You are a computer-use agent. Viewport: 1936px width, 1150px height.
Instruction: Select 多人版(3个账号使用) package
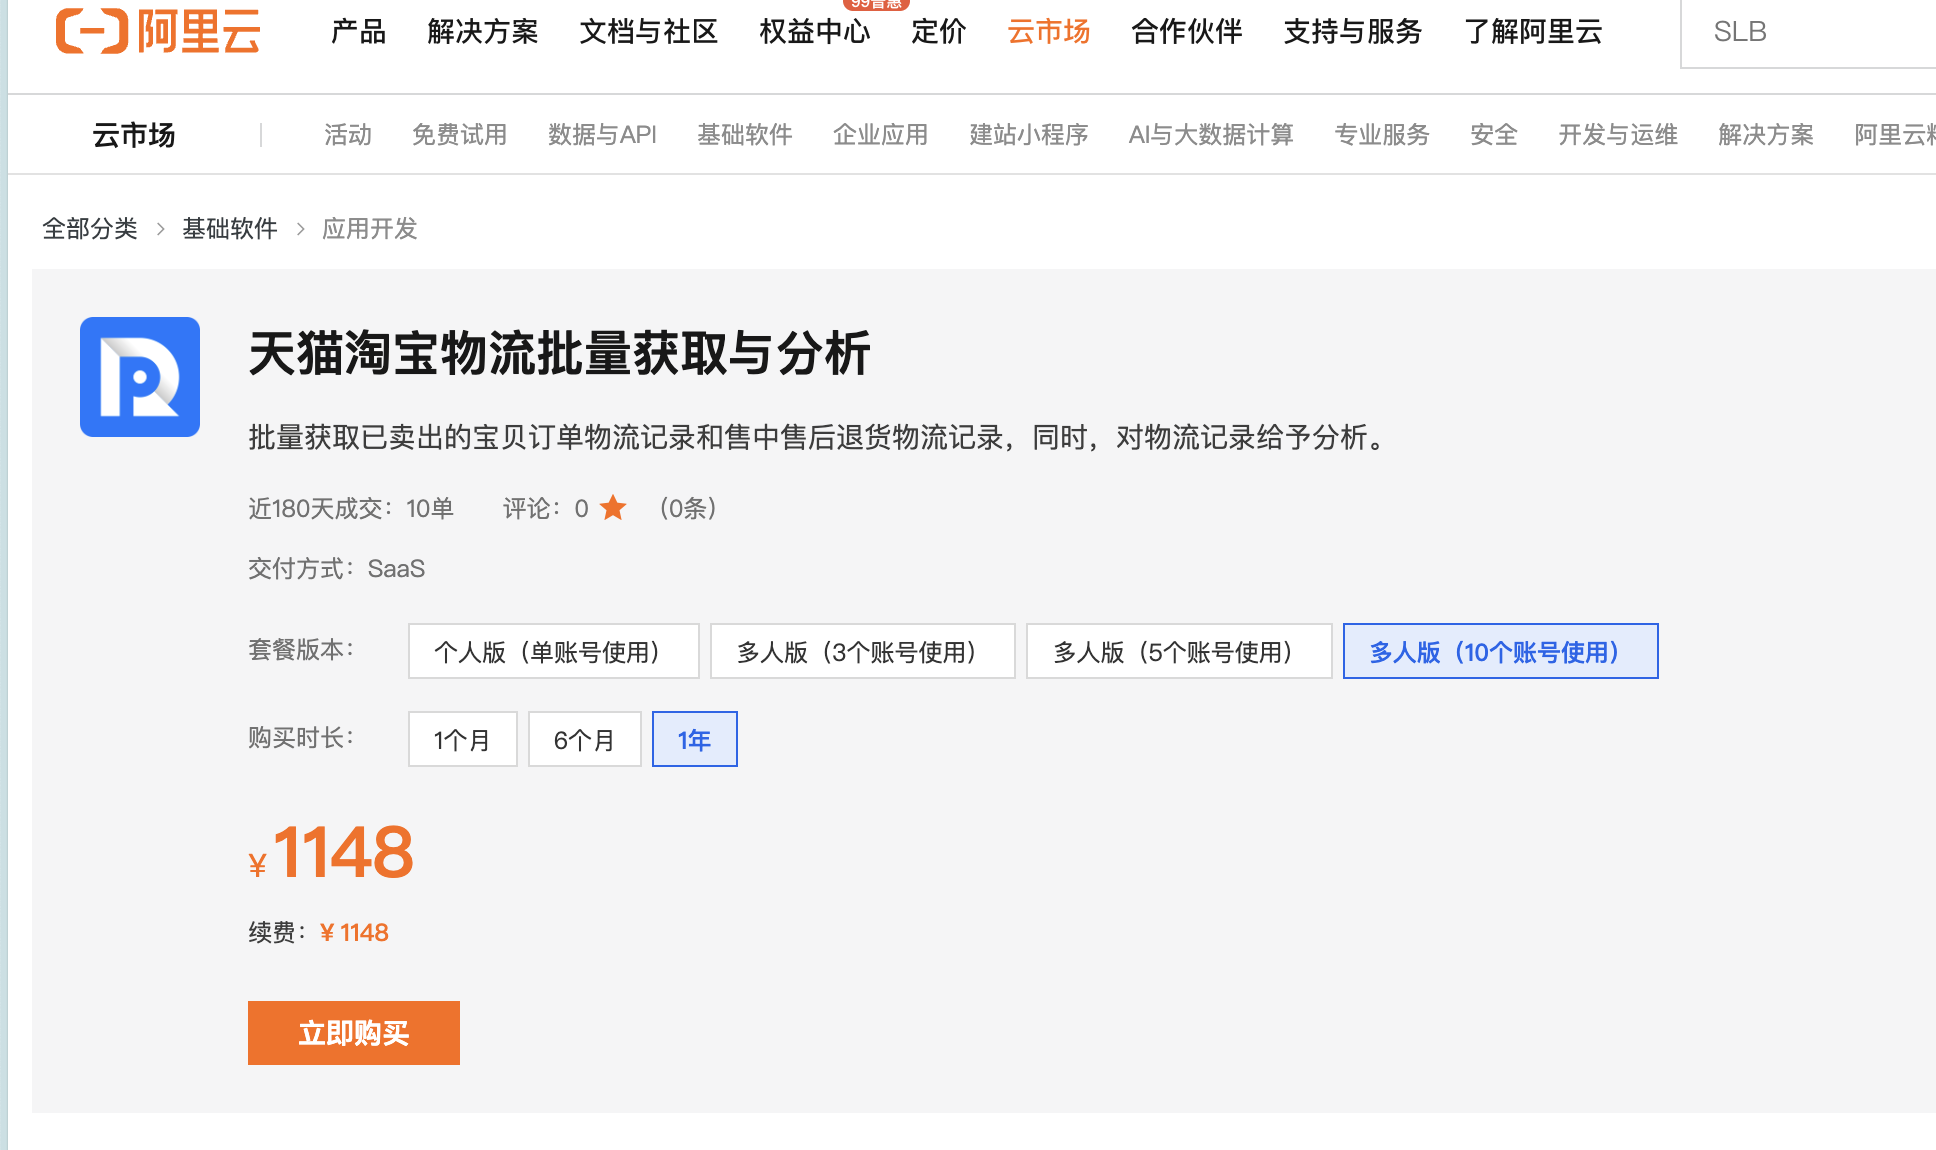pos(863,651)
